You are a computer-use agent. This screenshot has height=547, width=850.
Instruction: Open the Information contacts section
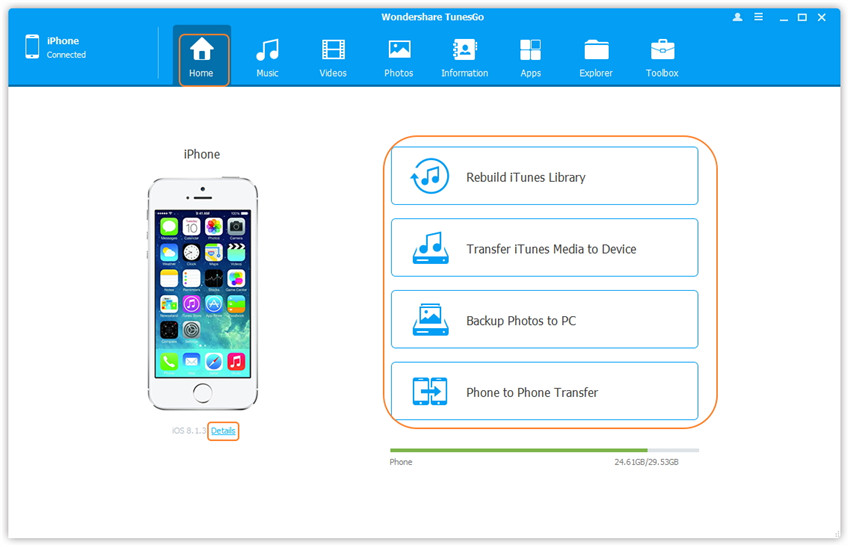[464, 58]
